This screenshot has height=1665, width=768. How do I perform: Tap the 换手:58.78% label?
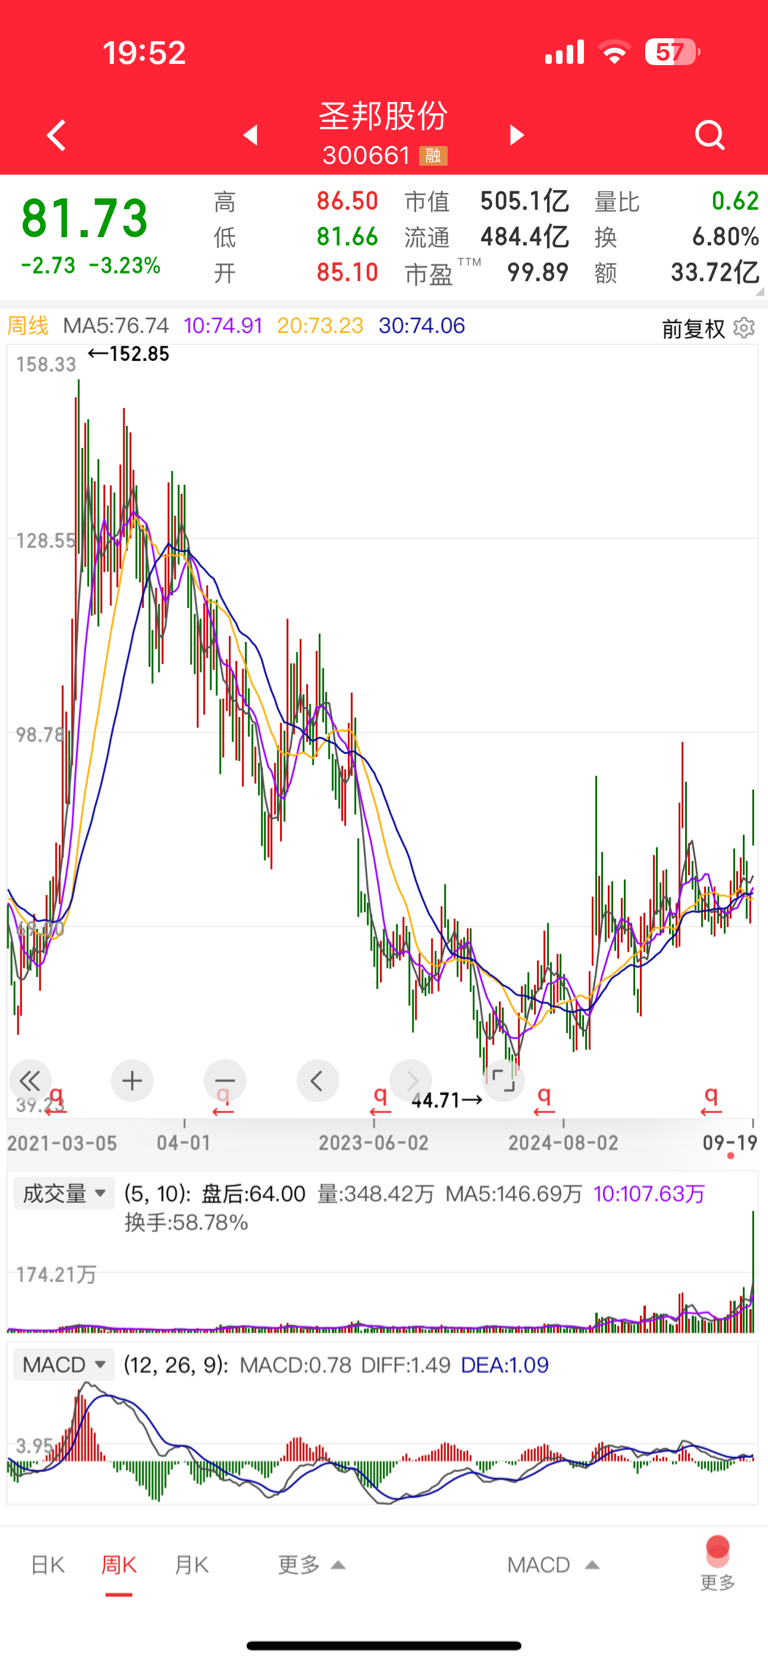click(186, 1222)
